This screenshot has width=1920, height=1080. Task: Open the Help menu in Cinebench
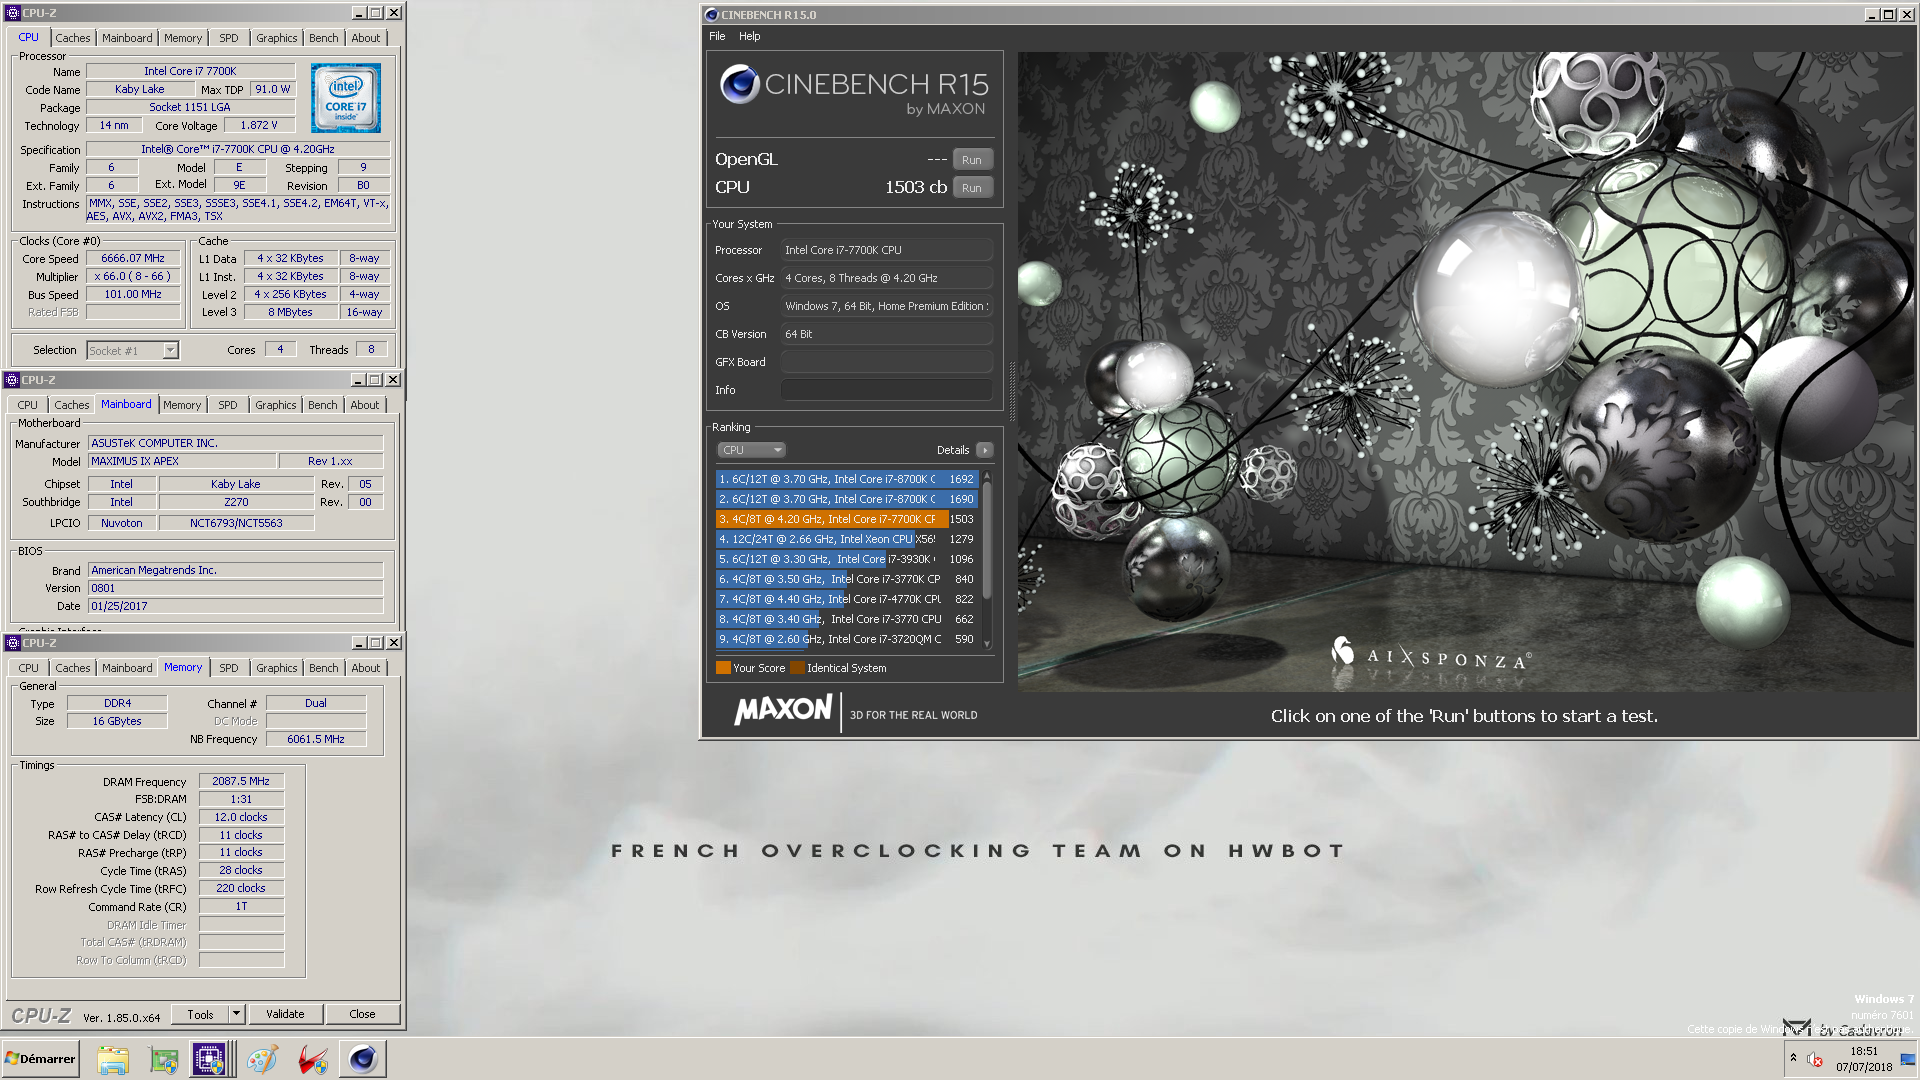point(749,36)
